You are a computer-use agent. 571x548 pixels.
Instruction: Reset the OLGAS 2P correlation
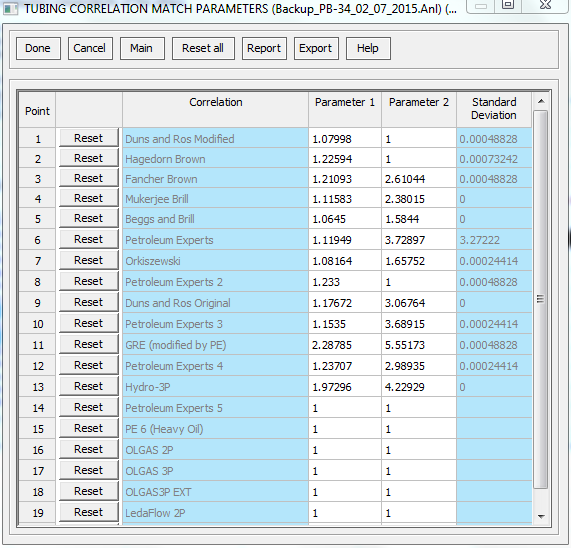[x=89, y=449]
